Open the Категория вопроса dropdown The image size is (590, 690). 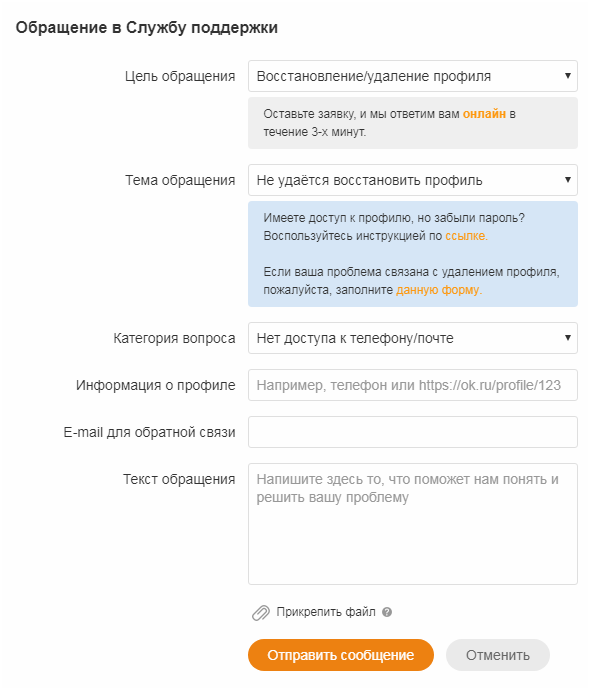(413, 338)
